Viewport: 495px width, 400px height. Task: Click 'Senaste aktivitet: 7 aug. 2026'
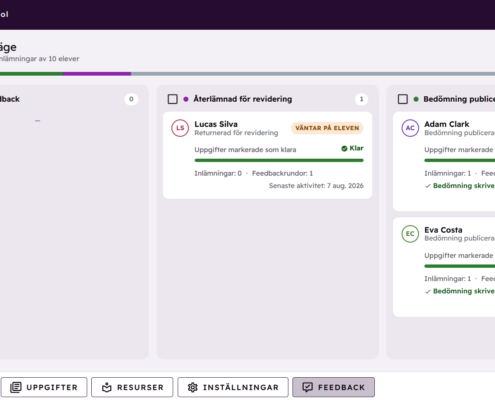316,186
